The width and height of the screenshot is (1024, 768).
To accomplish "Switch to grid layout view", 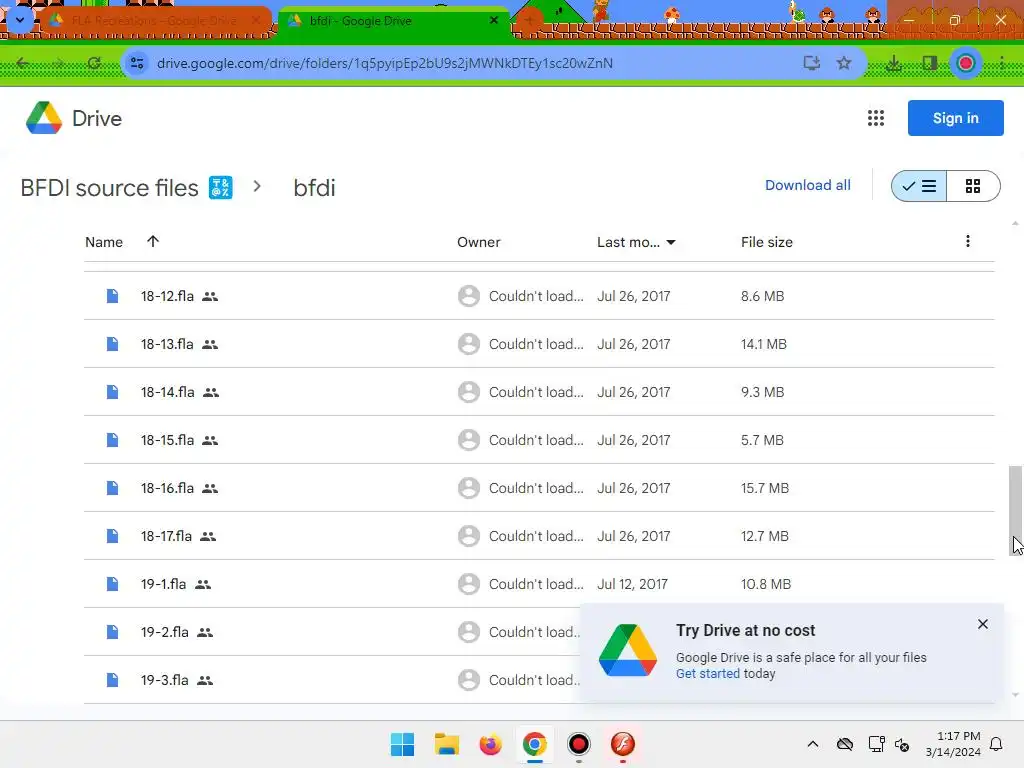I will point(973,186).
